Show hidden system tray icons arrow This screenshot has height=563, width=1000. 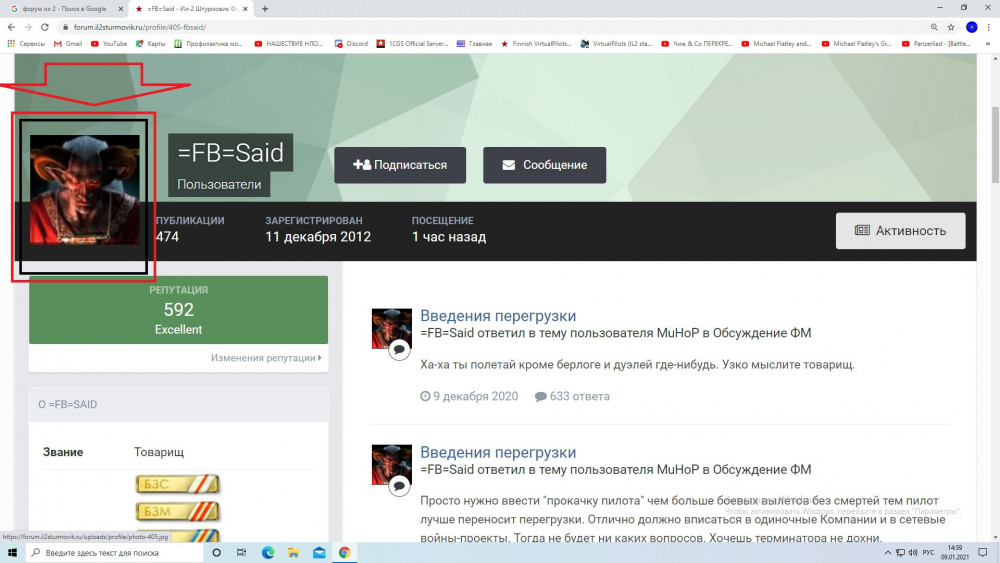(887, 553)
